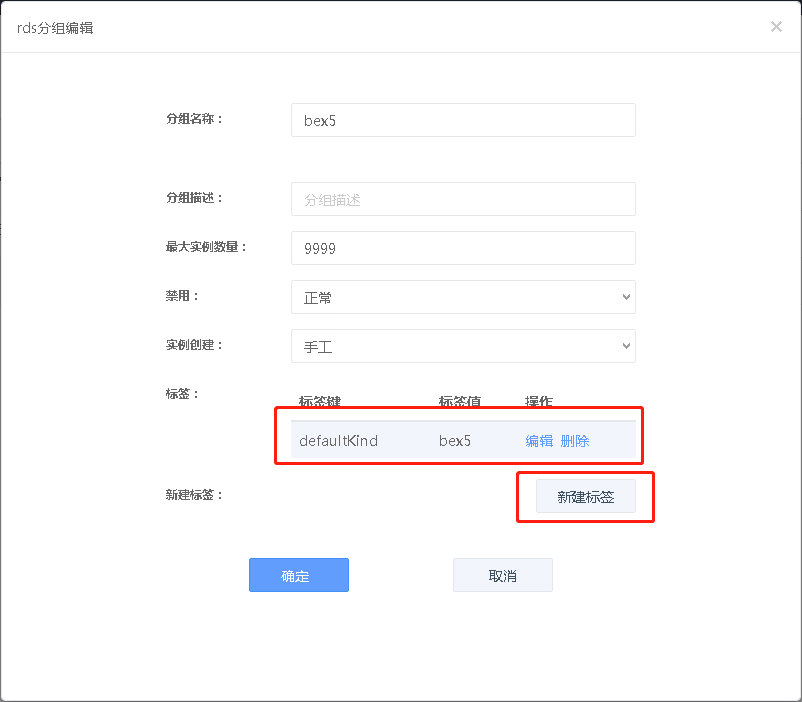Close the rds分组编辑 dialog with X
The height and width of the screenshot is (702, 802).
point(776,27)
